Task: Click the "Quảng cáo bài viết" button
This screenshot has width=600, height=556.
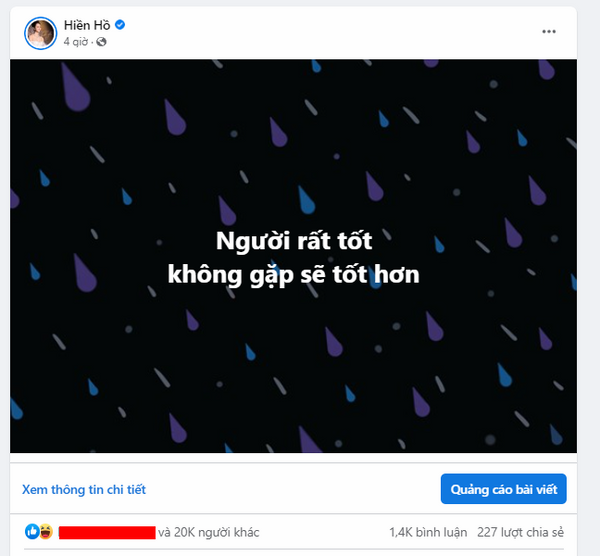Action: click(x=504, y=489)
